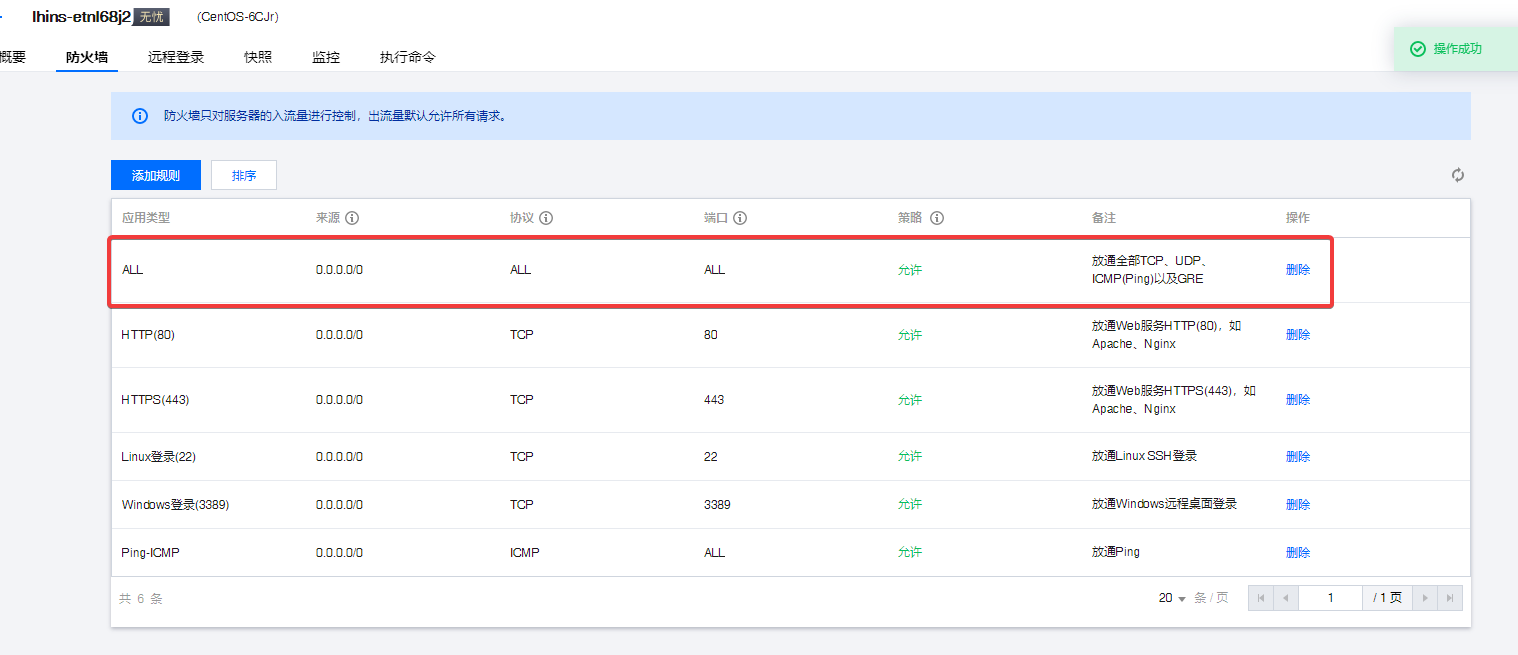Click the instance name lhins-etnl68j2
The image size is (1518, 655).
point(81,16)
